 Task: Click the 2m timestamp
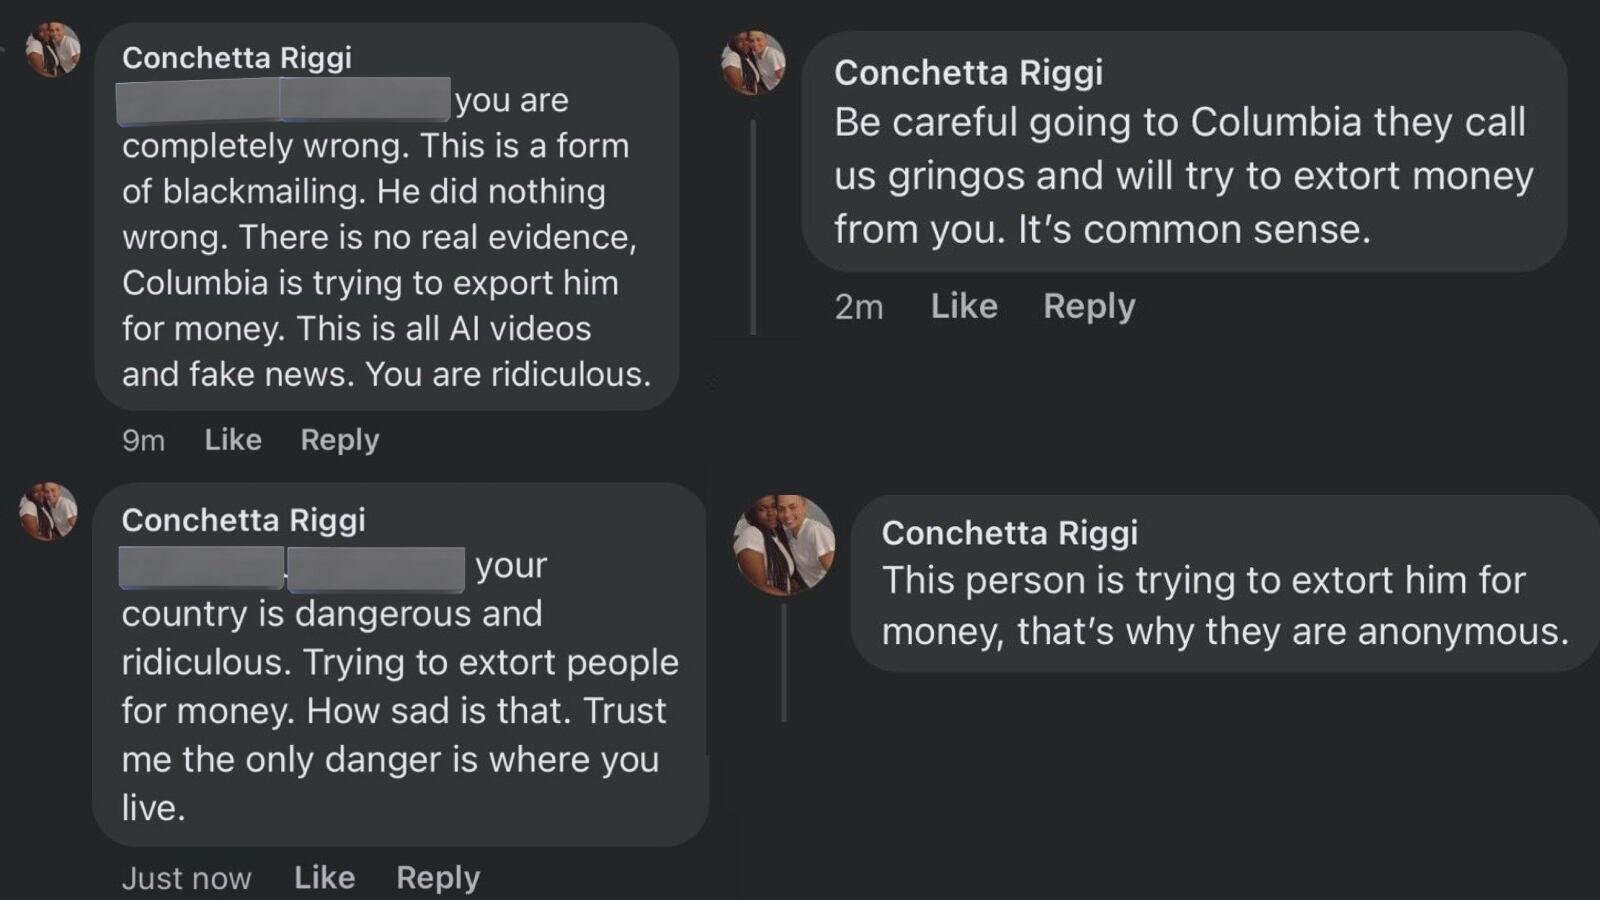click(x=859, y=307)
